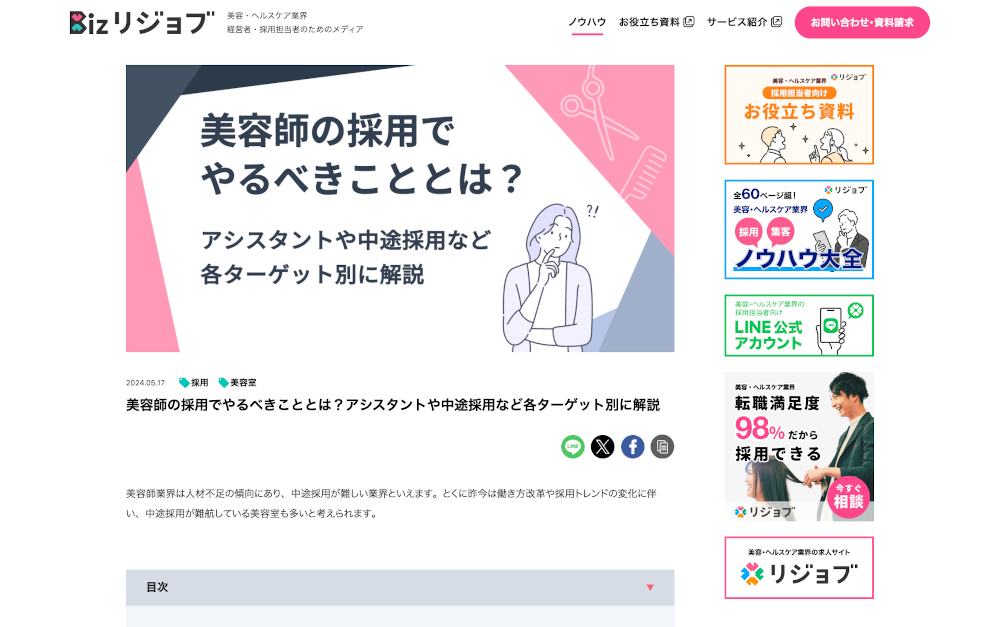This screenshot has height=627, width=1000.
Task: Share article on Facebook icon
Action: click(633, 446)
